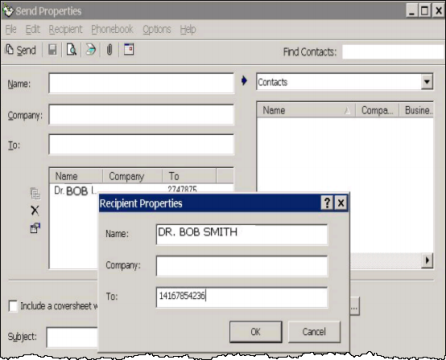Click the To field containing 14167854236
Screen dimensions: 446x360
tap(242, 297)
